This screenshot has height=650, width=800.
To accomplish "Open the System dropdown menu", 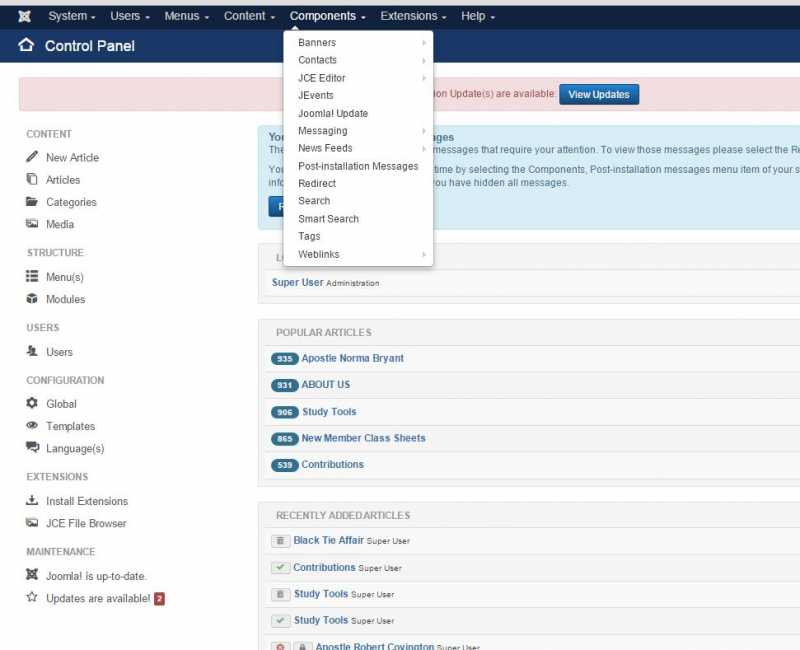I will click(71, 16).
